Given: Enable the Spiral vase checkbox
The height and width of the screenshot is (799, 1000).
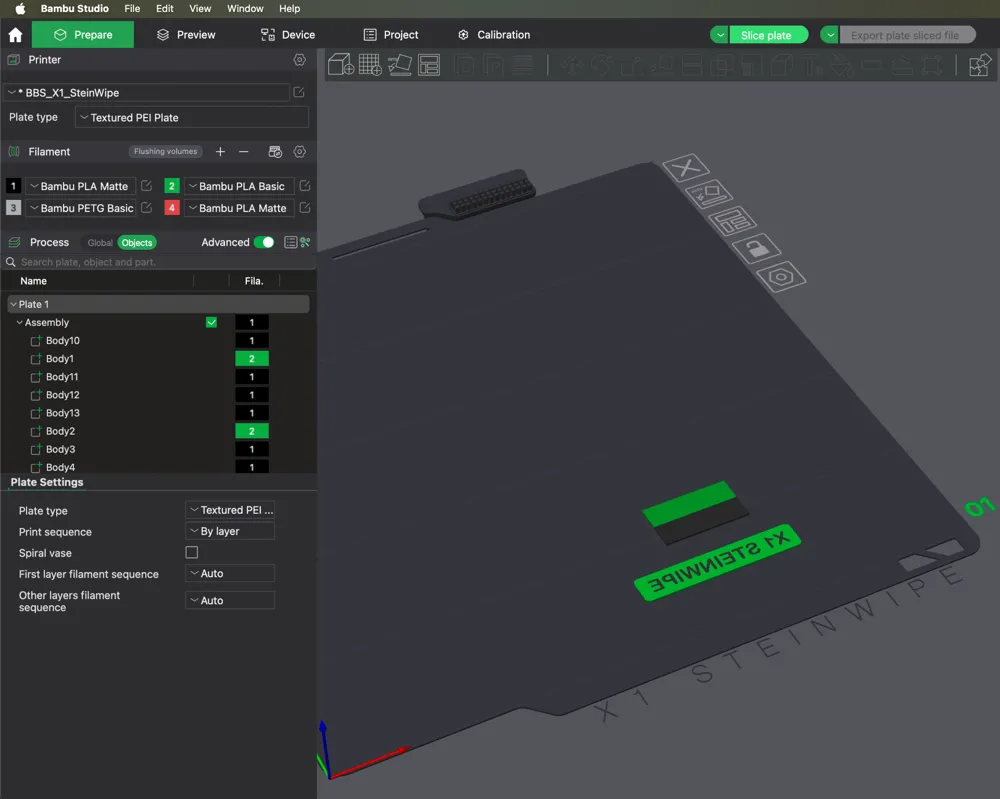Looking at the screenshot, I should (x=192, y=553).
